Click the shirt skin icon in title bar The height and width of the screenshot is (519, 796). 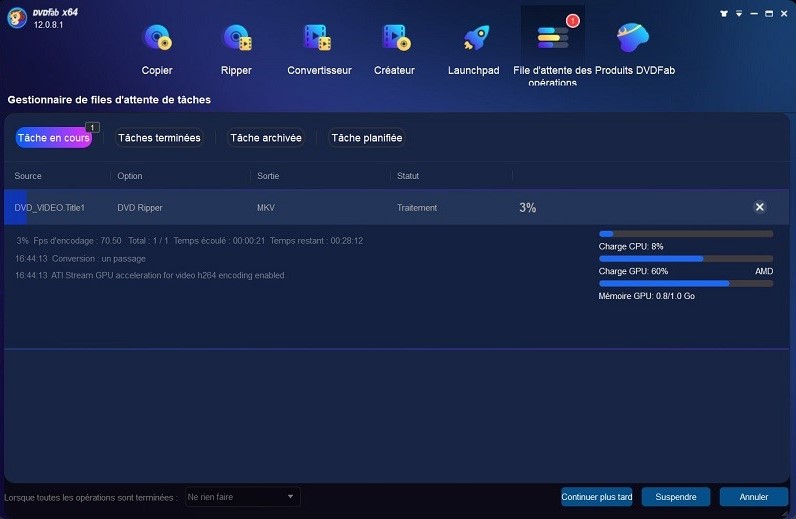click(x=724, y=14)
